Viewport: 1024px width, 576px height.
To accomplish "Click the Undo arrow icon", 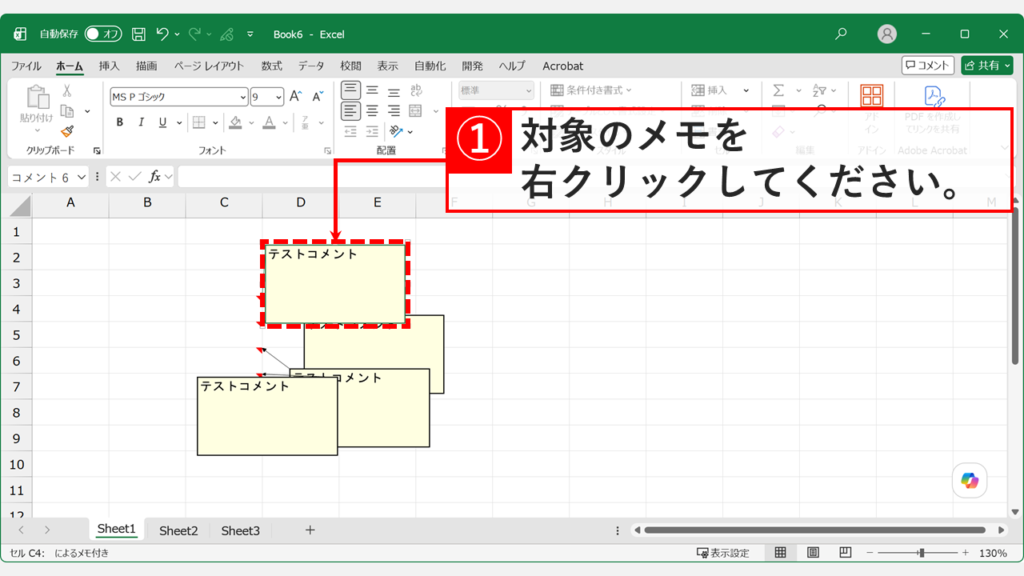I will tap(162, 34).
